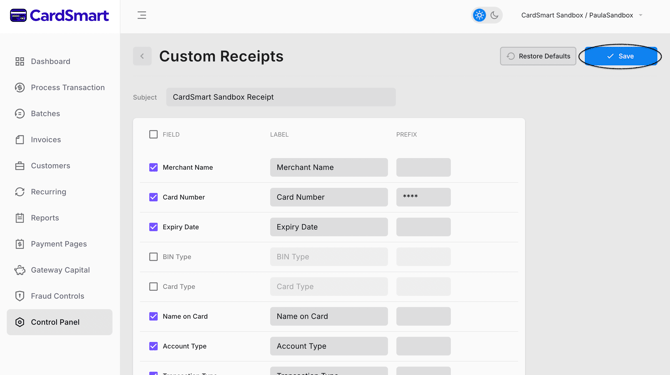The image size is (670, 375).
Task: Click the Reports clipboard icon
Action: [20, 218]
